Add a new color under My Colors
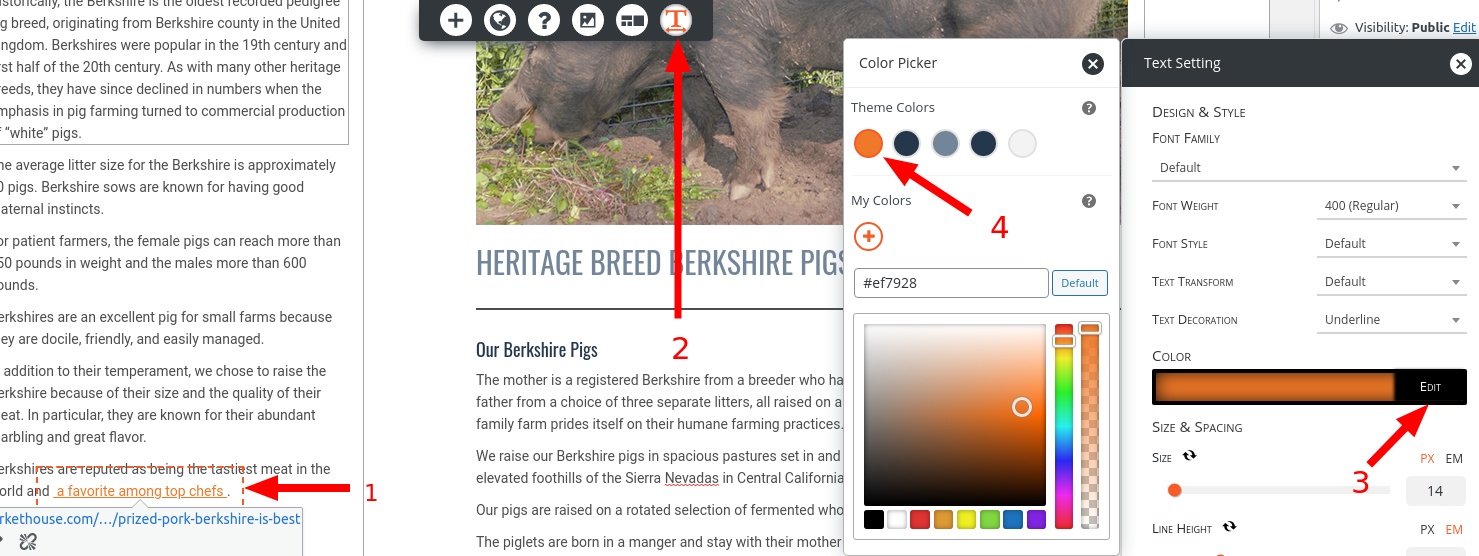Viewport: 1479px width, 556px height. 868,237
